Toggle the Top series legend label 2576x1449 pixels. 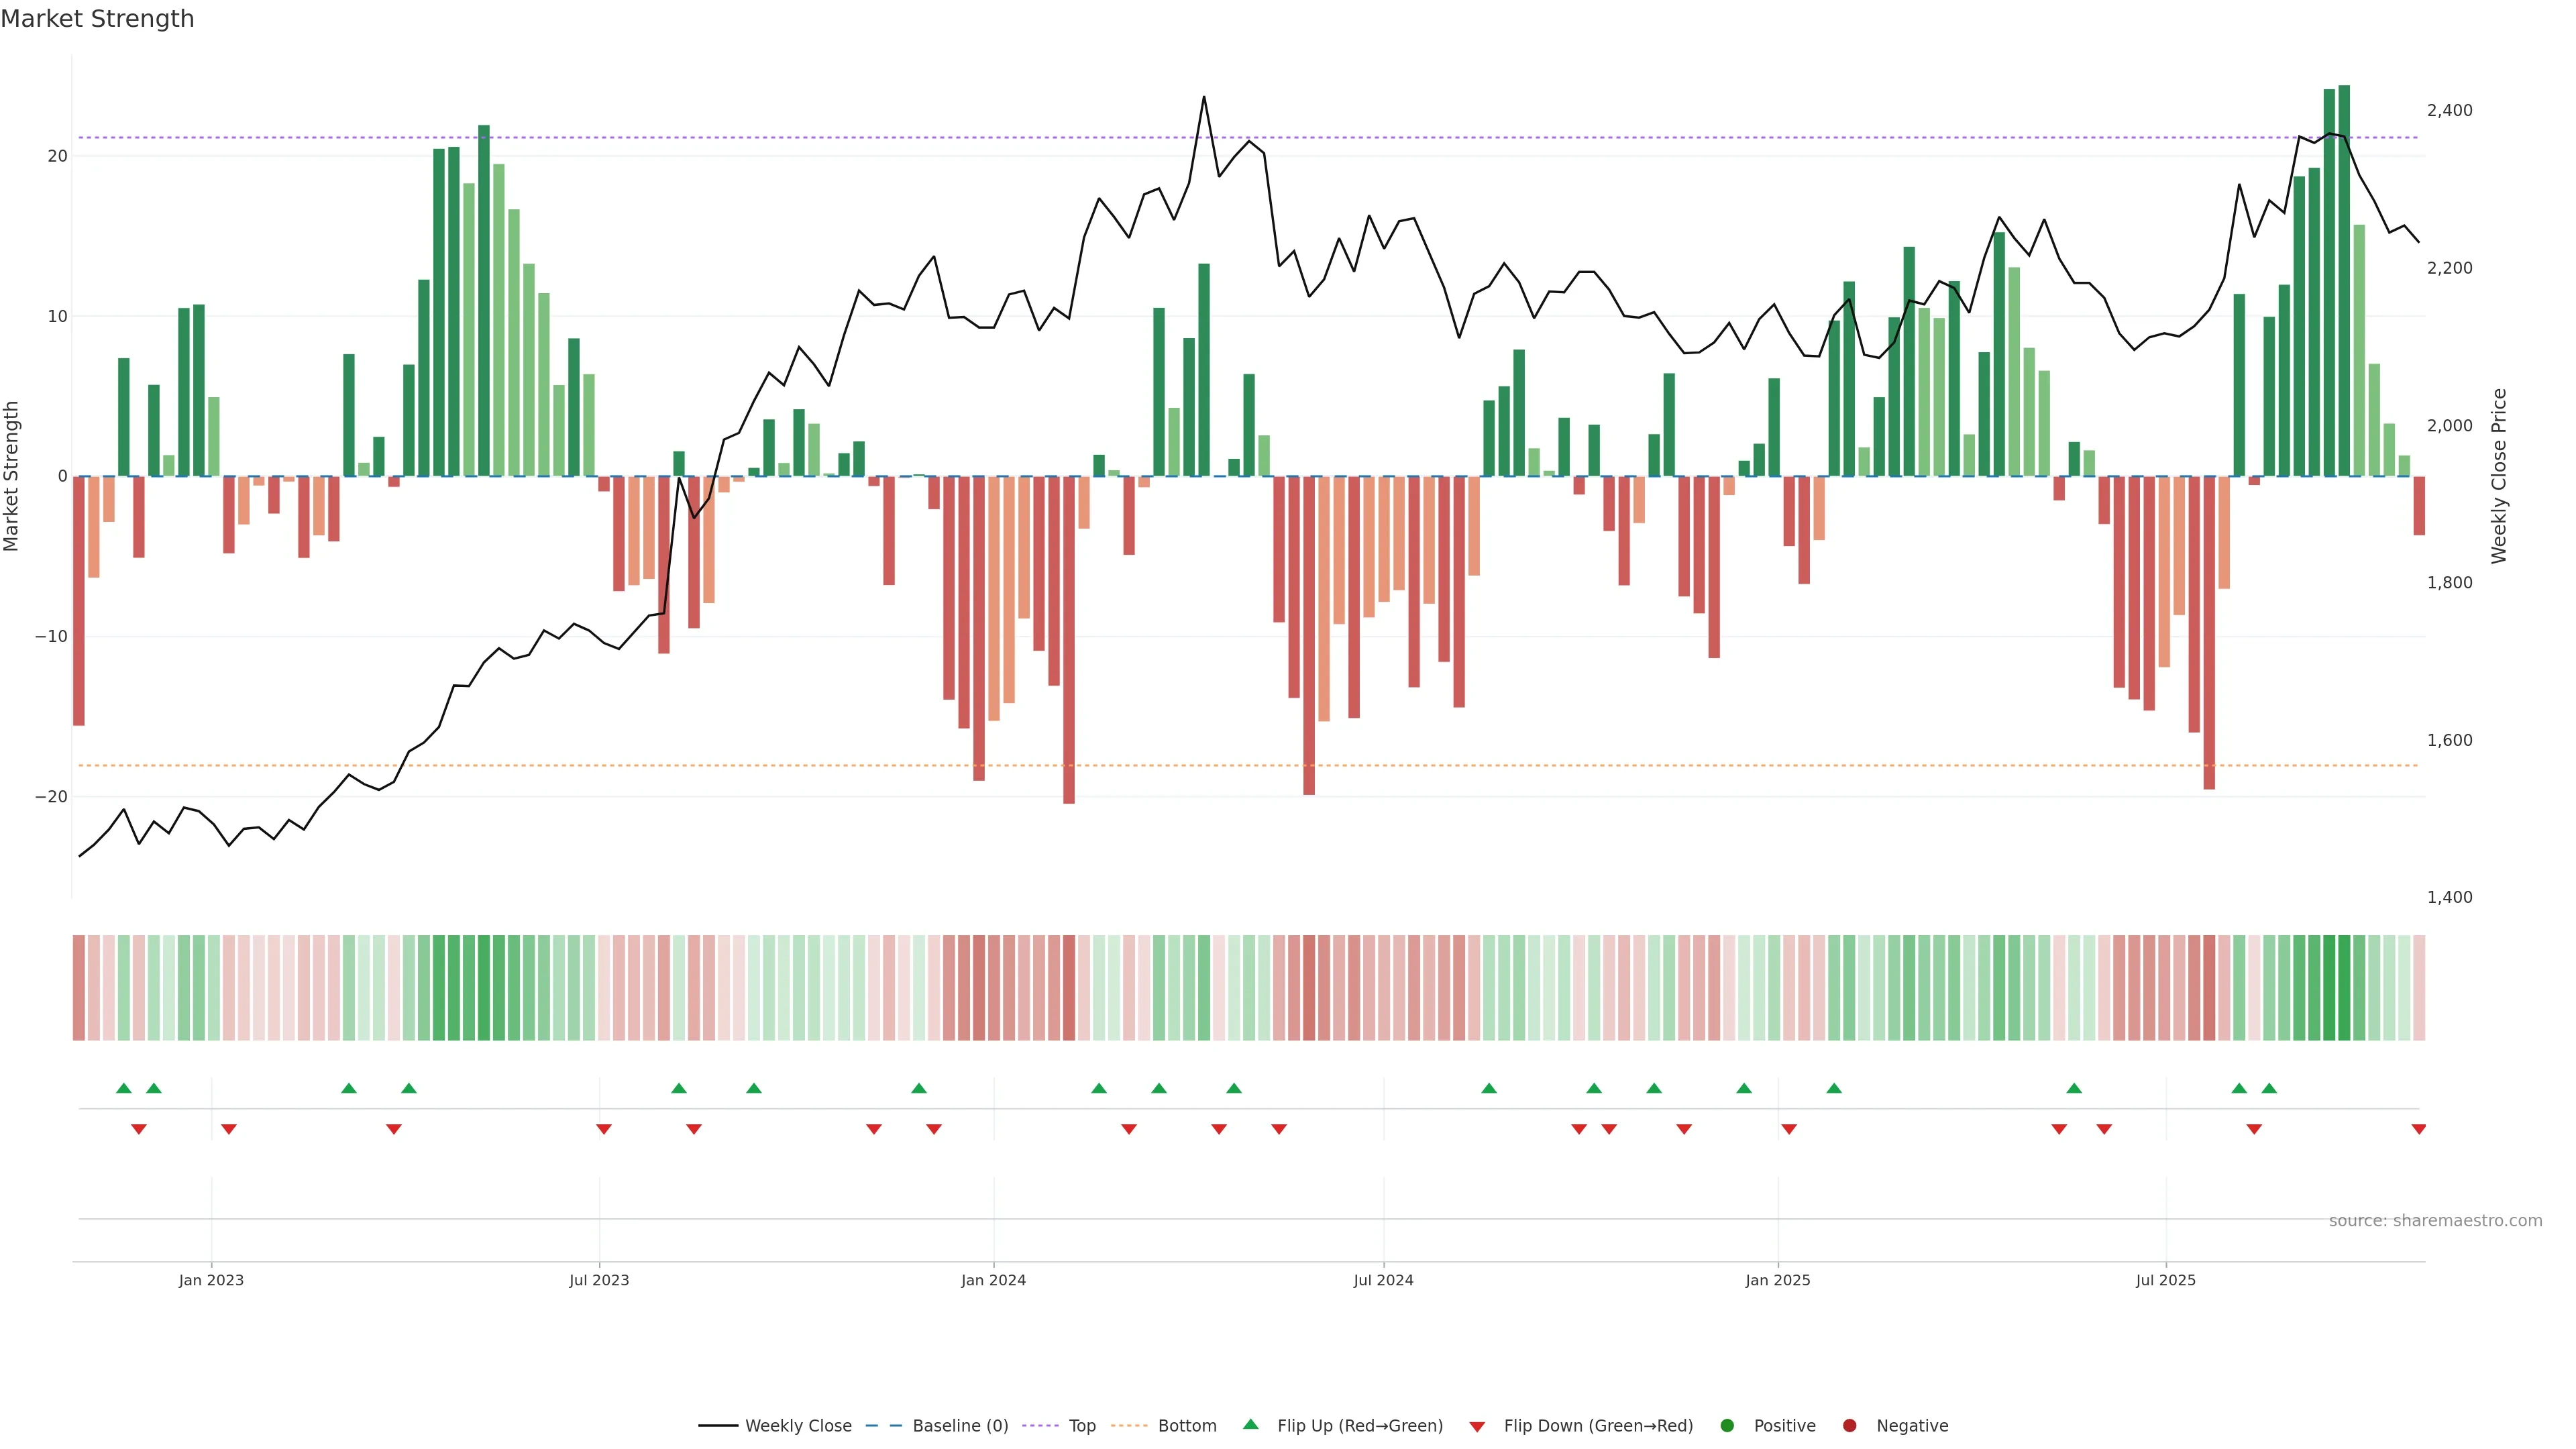click(1082, 1425)
